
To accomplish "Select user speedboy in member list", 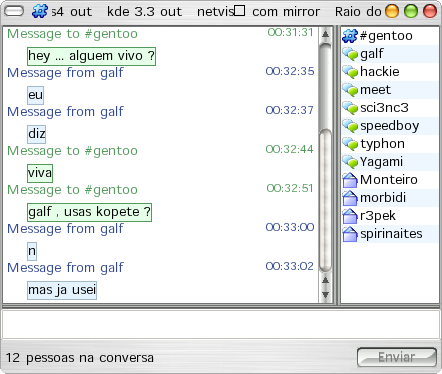I will (x=389, y=126).
